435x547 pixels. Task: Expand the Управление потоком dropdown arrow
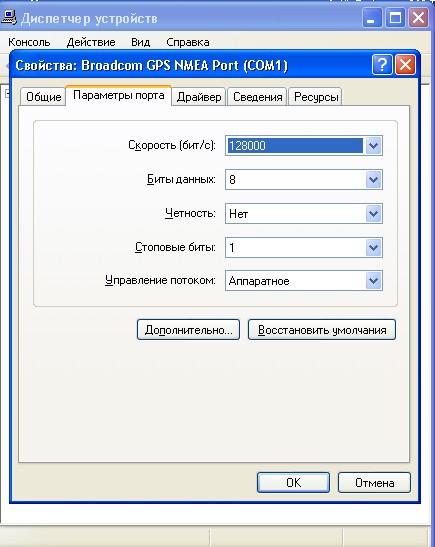tap(373, 281)
